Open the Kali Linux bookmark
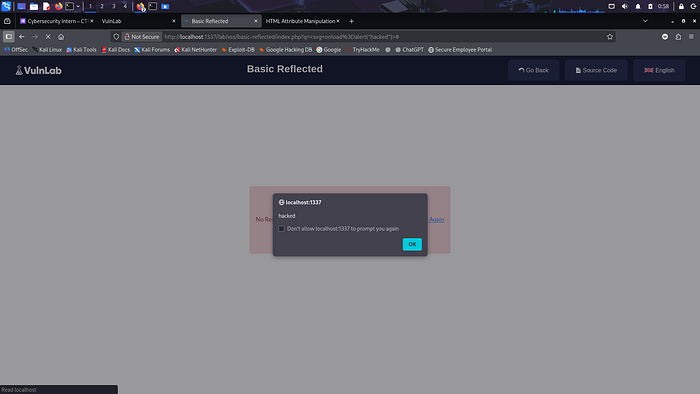 tap(47, 50)
